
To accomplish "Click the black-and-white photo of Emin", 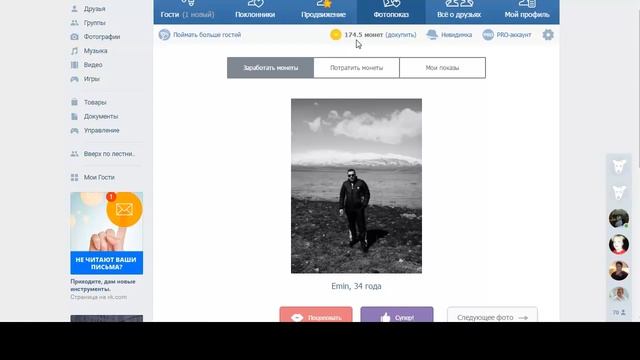I will tap(356, 186).
